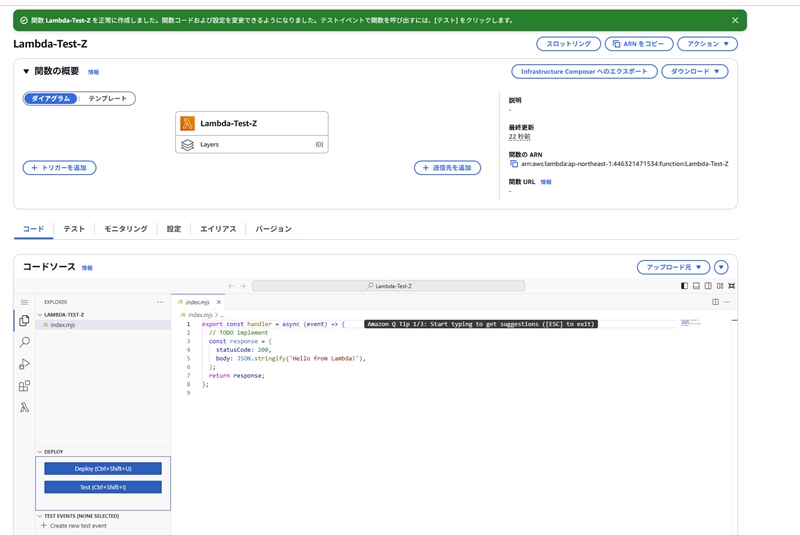This screenshot has height=535, width=800.
Task: Click the 'statusCode: 200,' code line
Action: point(243,350)
